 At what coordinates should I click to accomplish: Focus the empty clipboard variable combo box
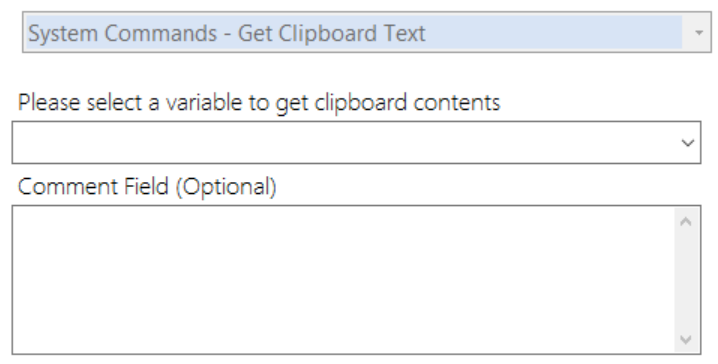356,142
